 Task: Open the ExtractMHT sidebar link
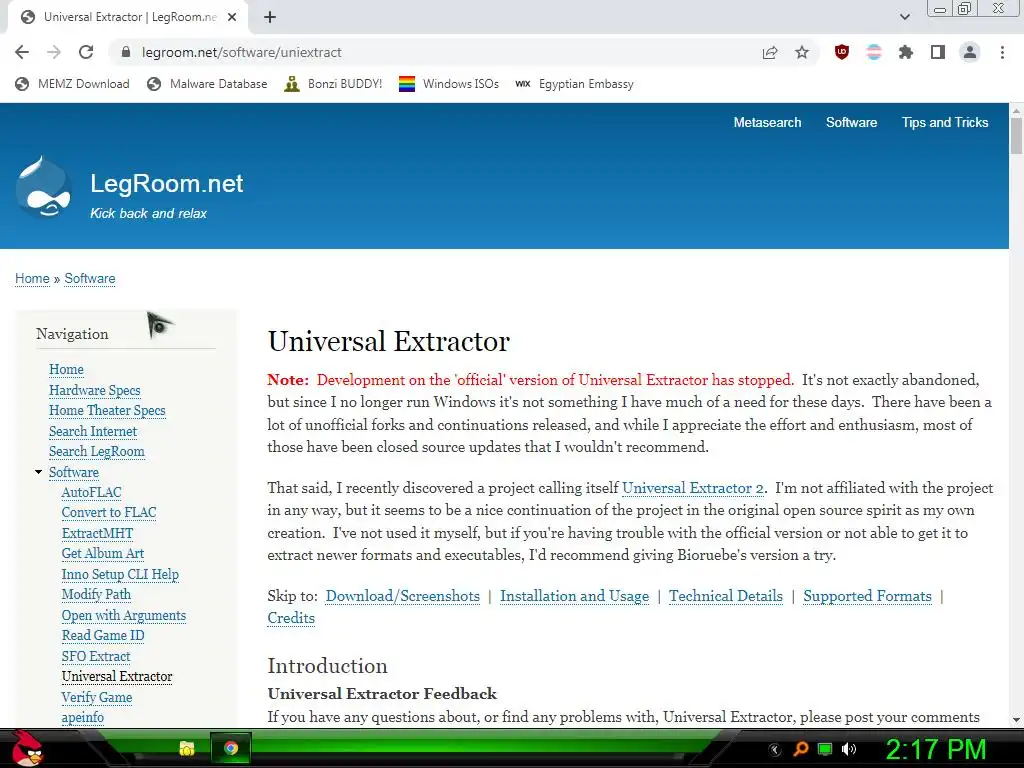coord(97,533)
